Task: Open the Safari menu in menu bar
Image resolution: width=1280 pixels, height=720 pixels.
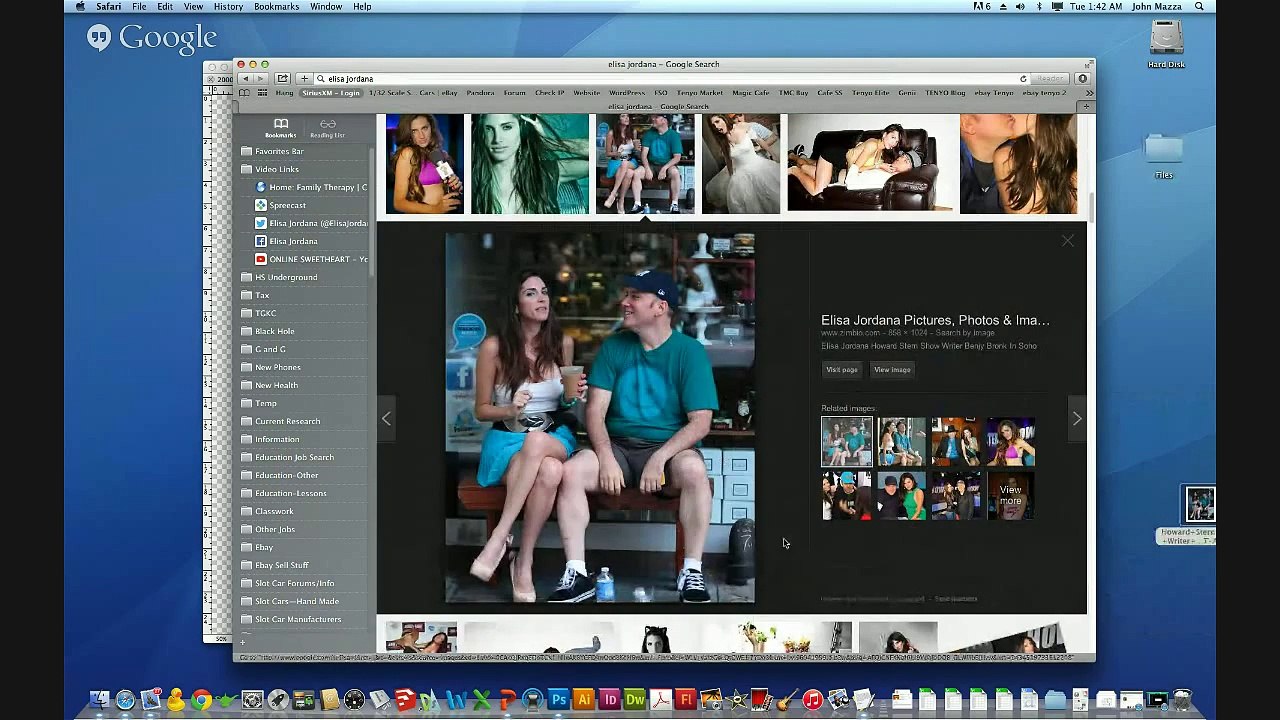Action: tap(108, 7)
